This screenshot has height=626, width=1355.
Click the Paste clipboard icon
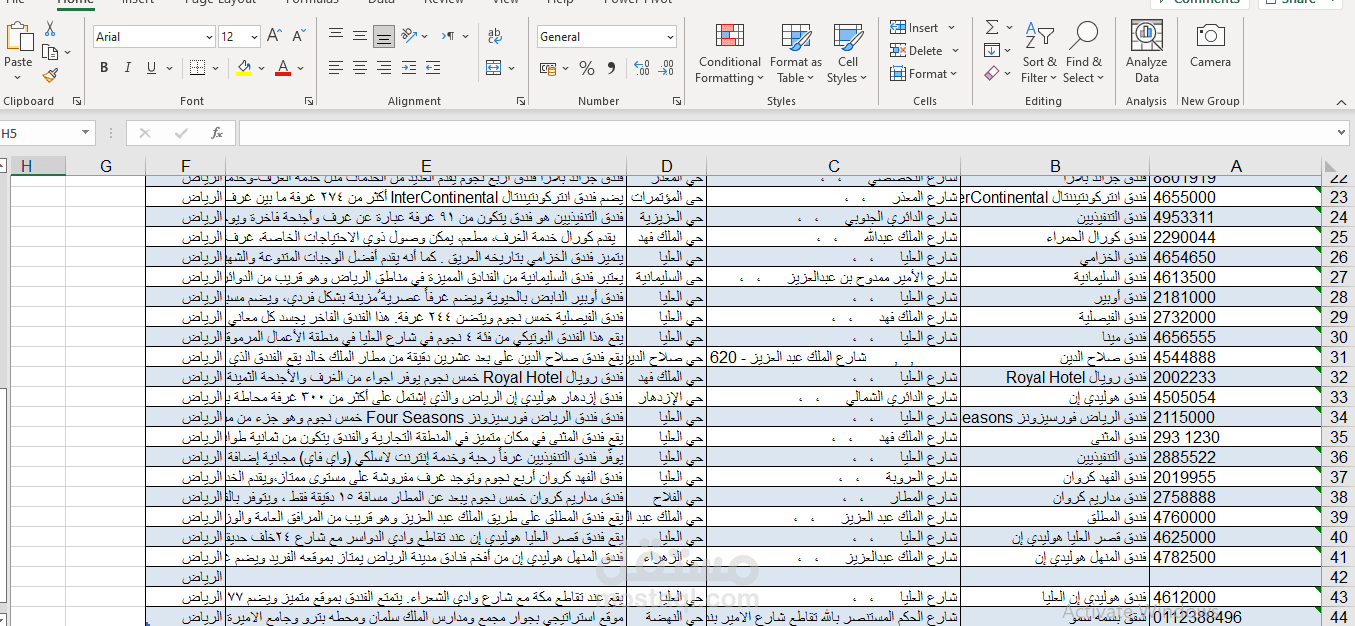[x=18, y=38]
